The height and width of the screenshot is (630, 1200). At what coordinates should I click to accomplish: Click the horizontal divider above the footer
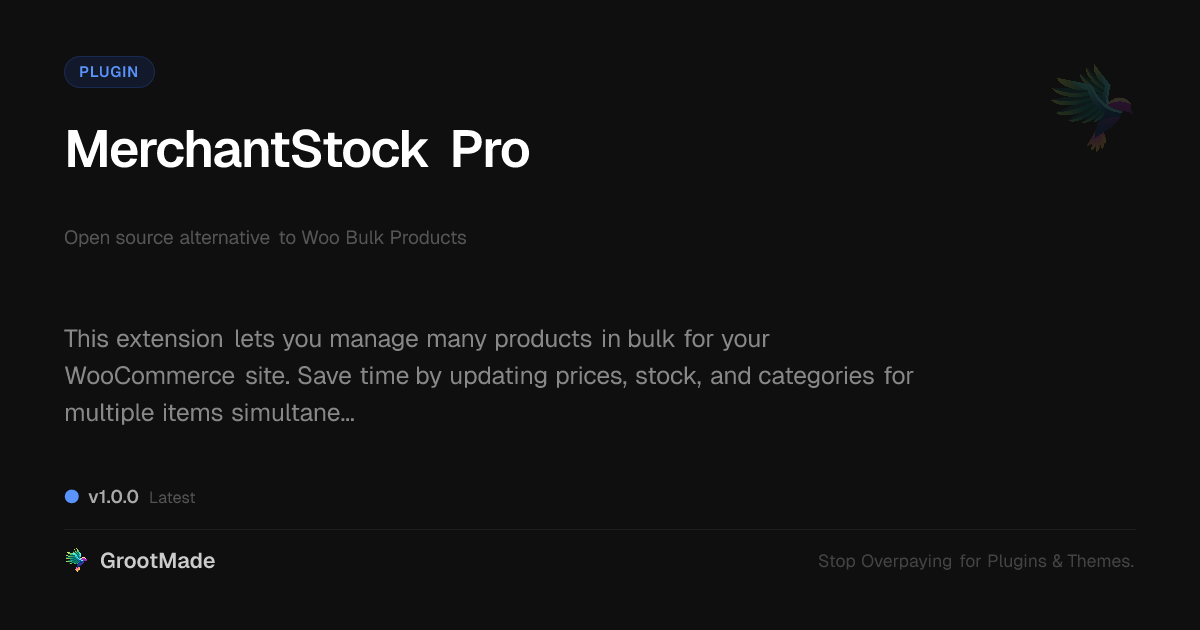(x=600, y=529)
